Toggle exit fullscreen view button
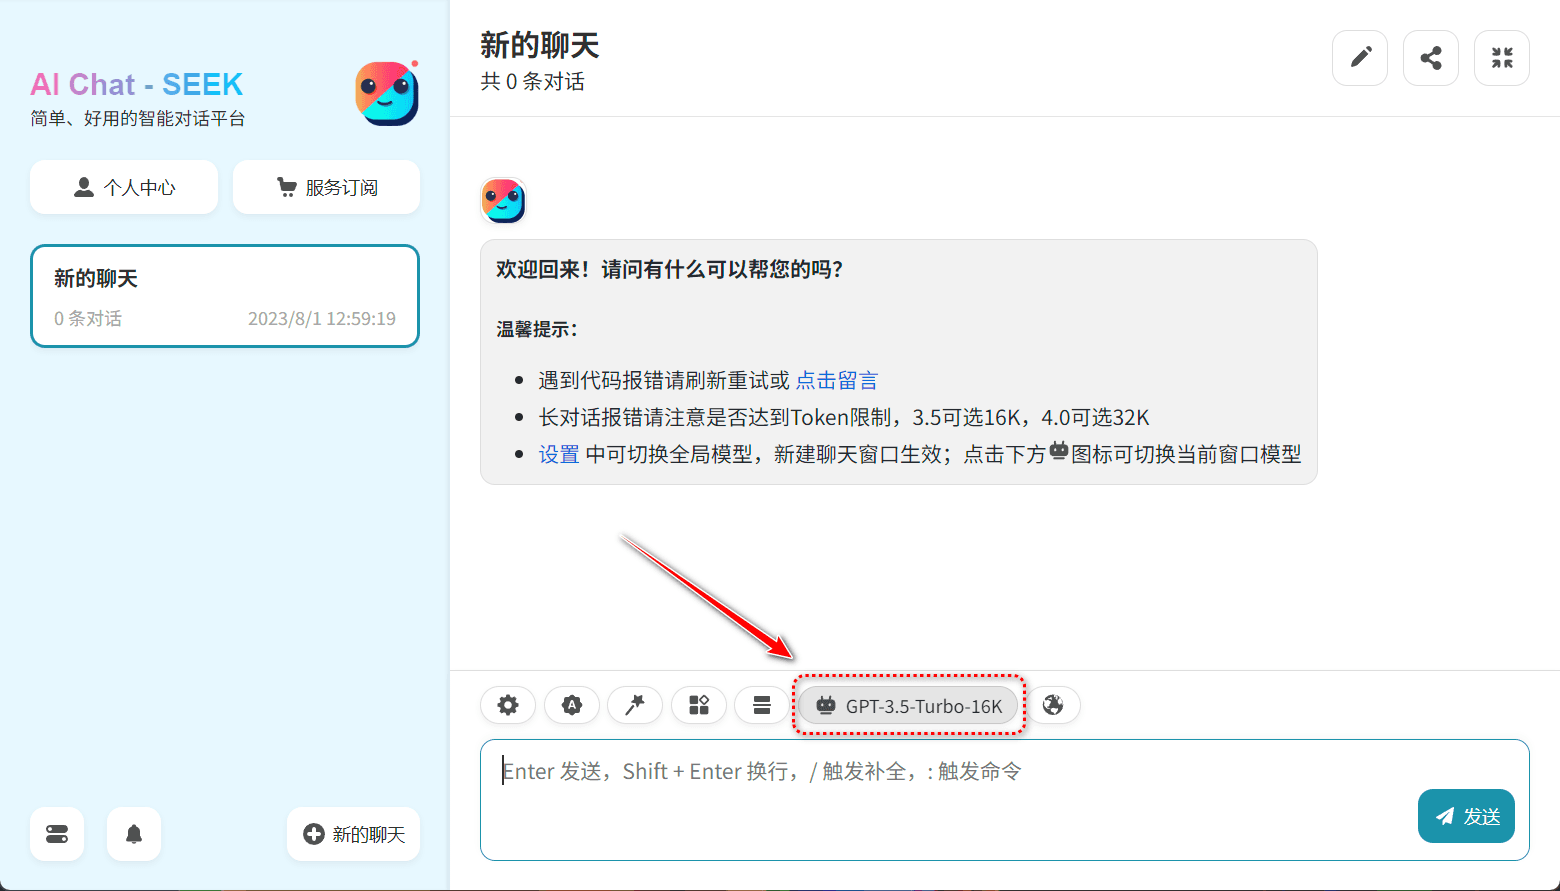 (x=1502, y=58)
